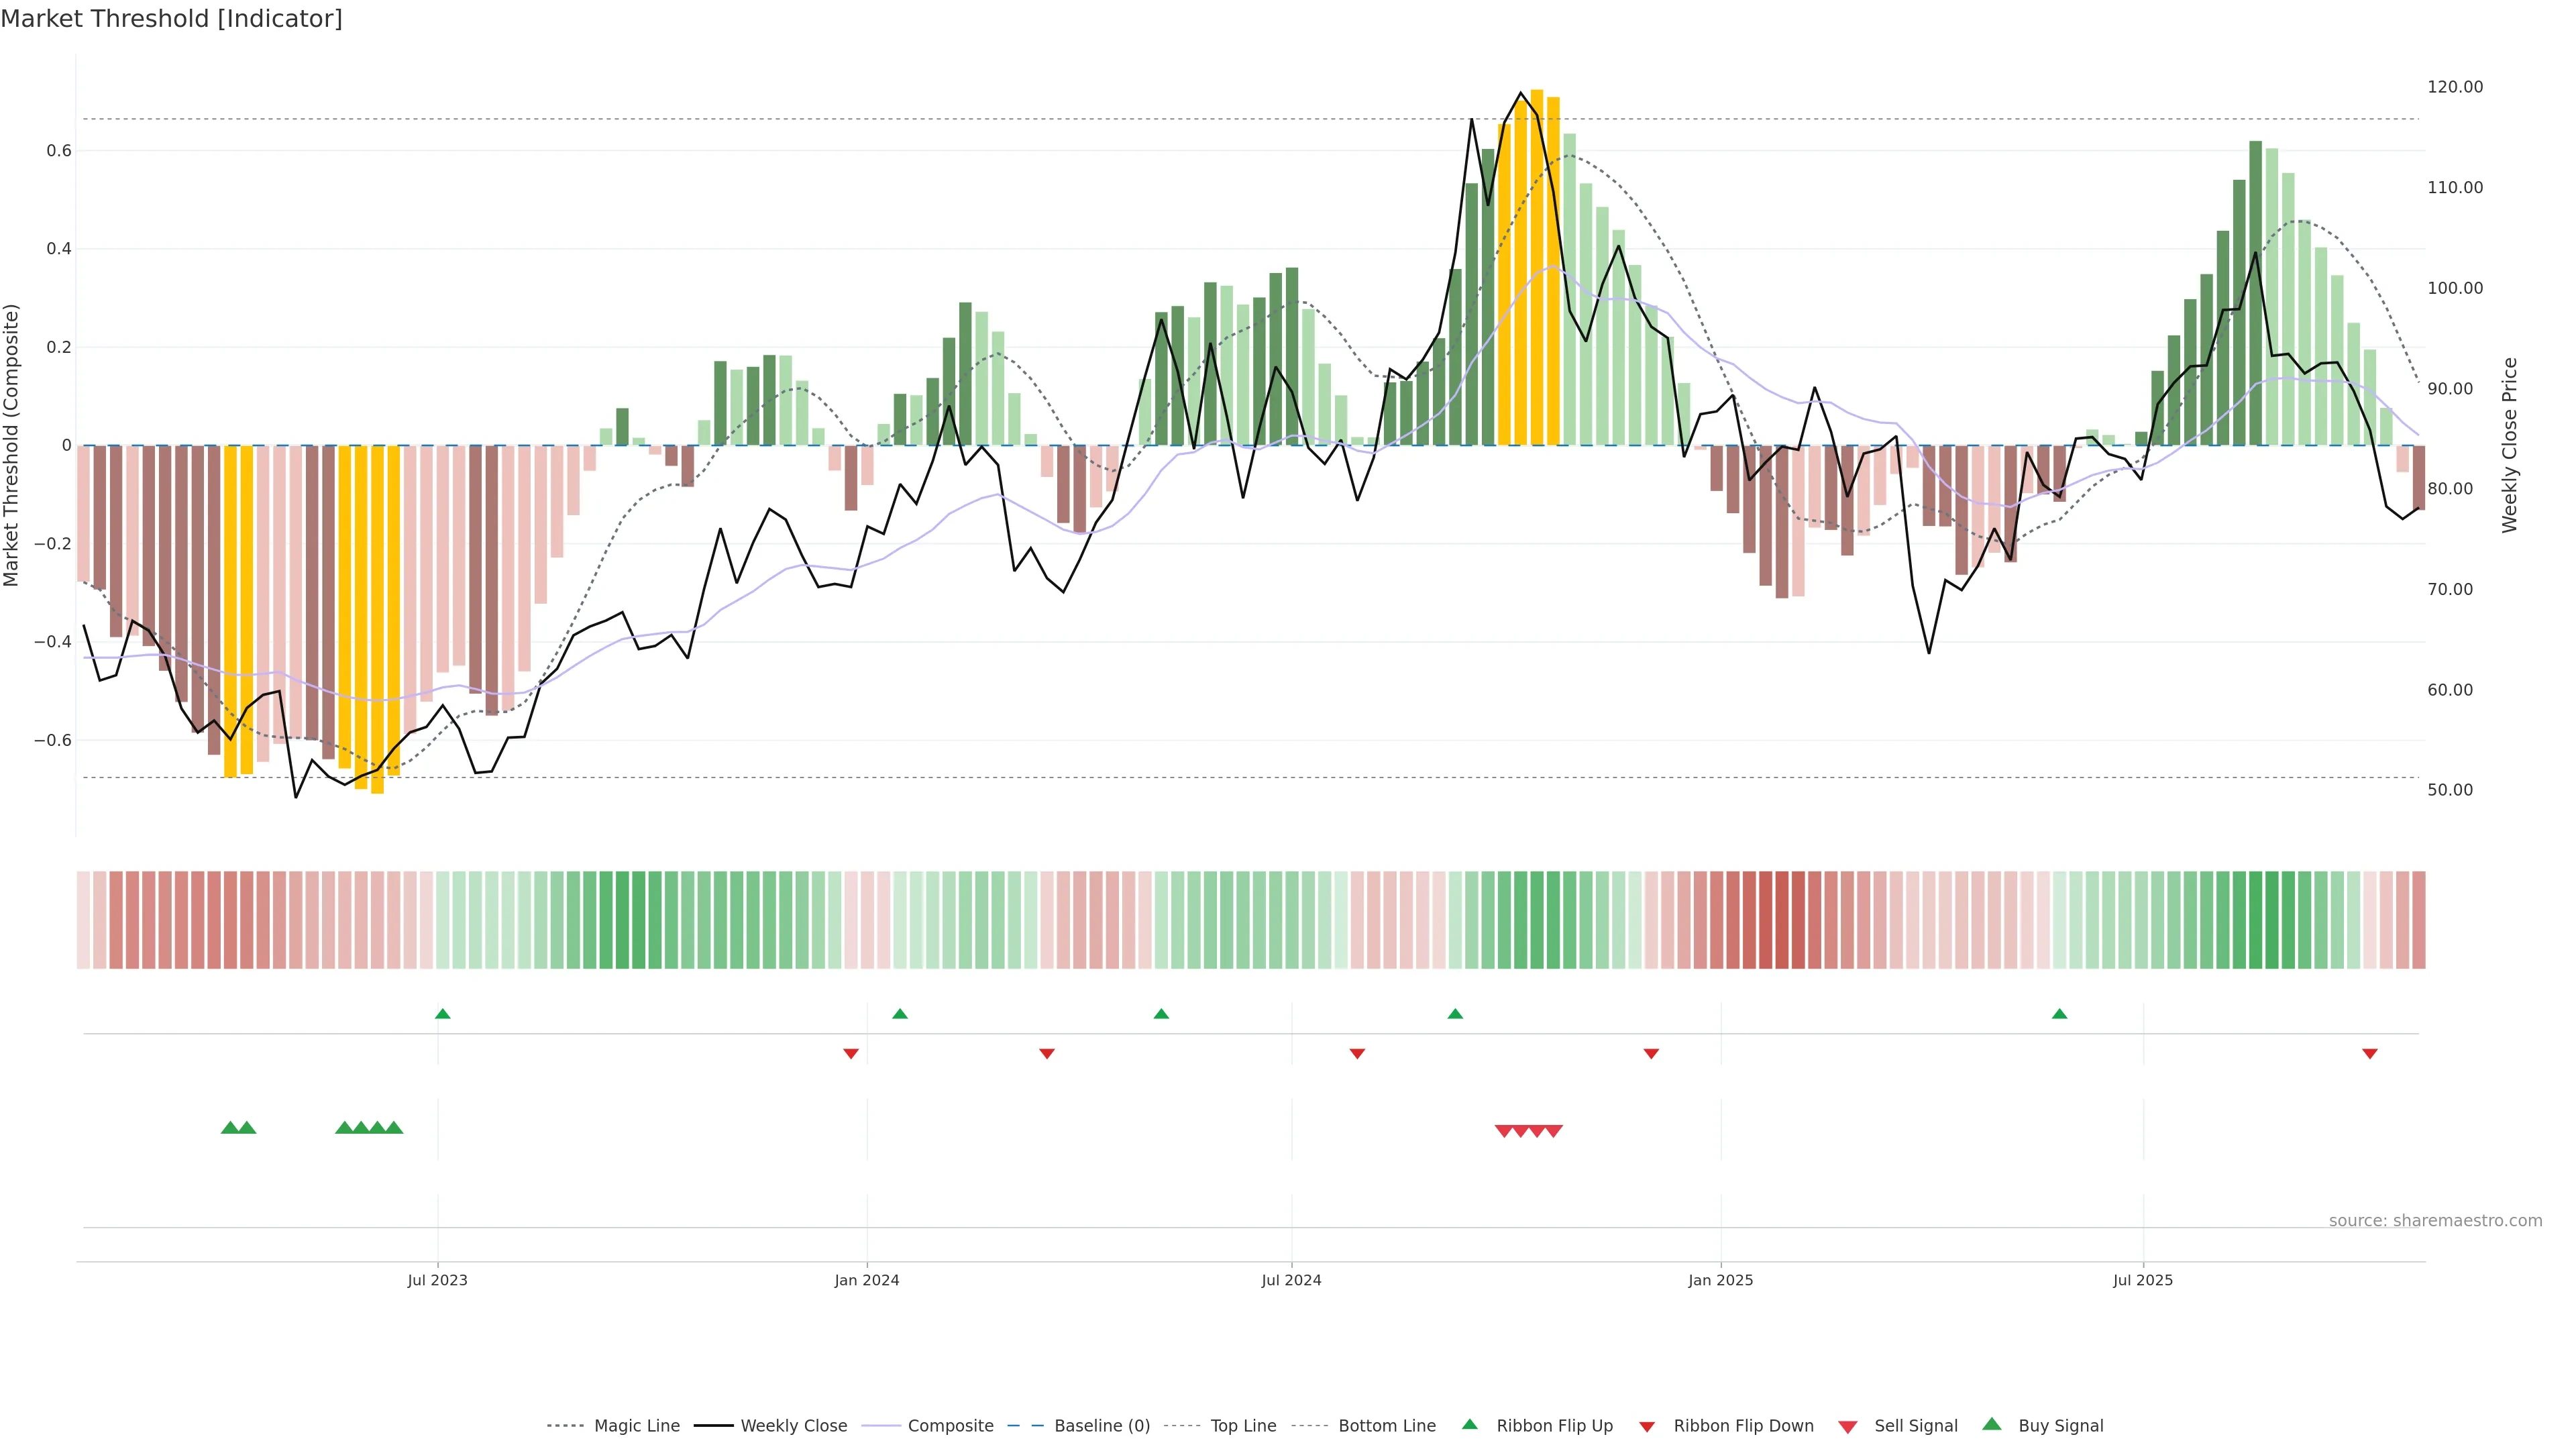Click the Baseline (0) dashed legend marker
The width and height of the screenshot is (2576, 1449).
(x=1025, y=1426)
